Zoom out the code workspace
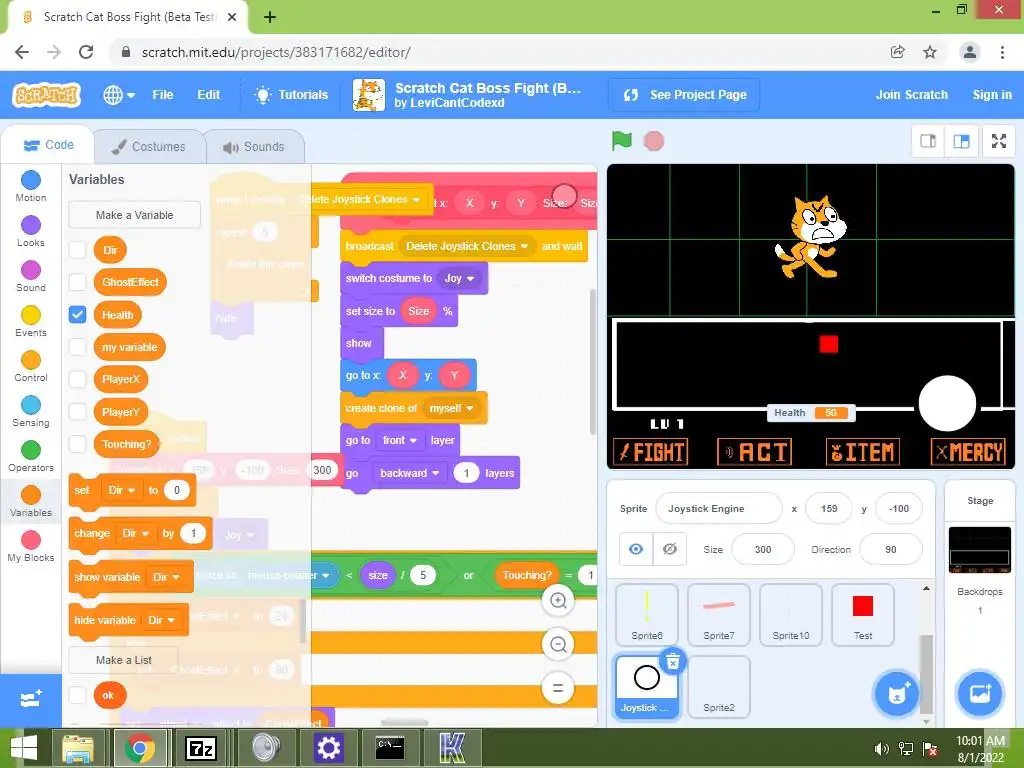1024x768 pixels. (x=558, y=645)
